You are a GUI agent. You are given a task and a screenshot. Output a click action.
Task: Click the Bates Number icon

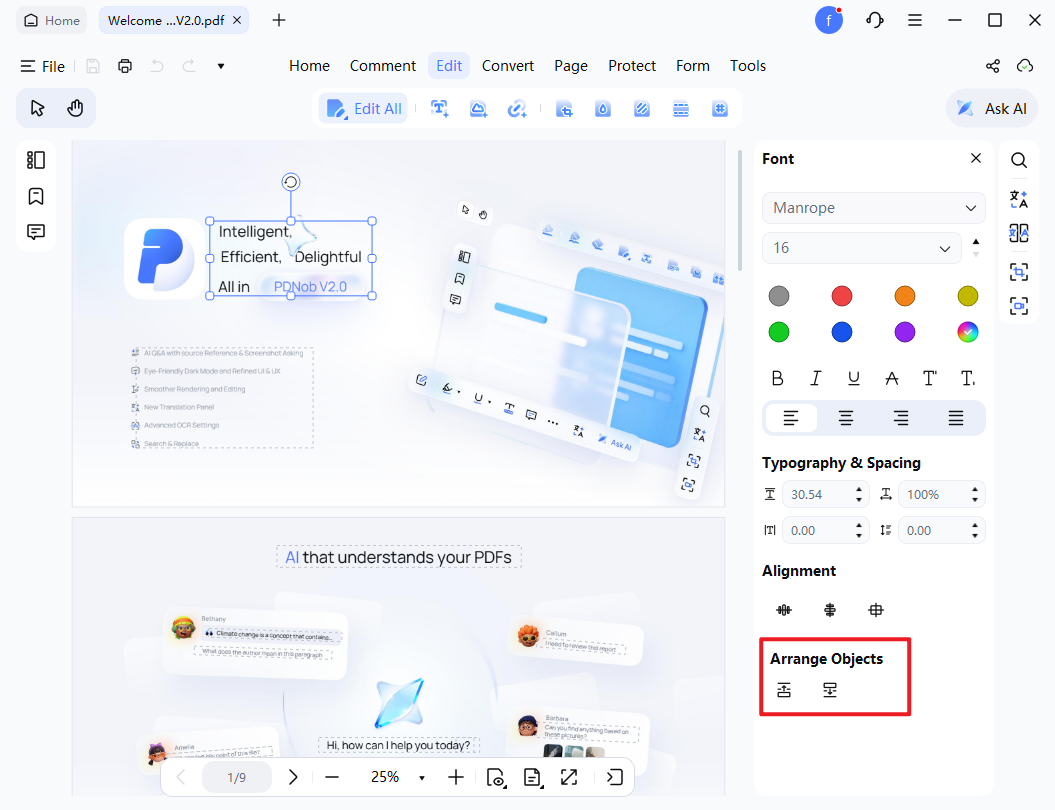pyautogui.click(x=720, y=108)
